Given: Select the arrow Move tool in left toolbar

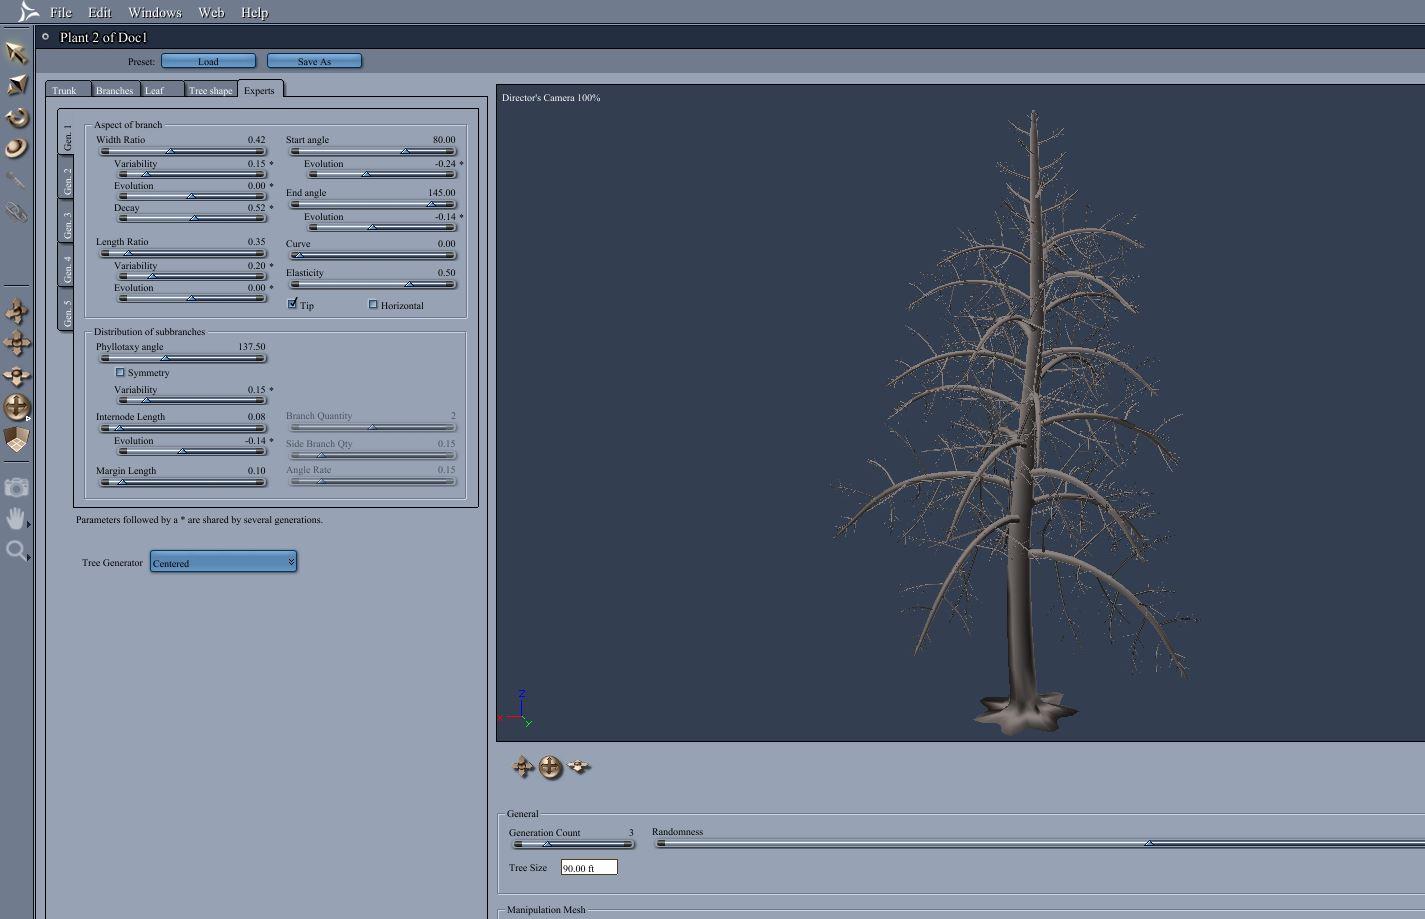Looking at the screenshot, I should [x=16, y=52].
